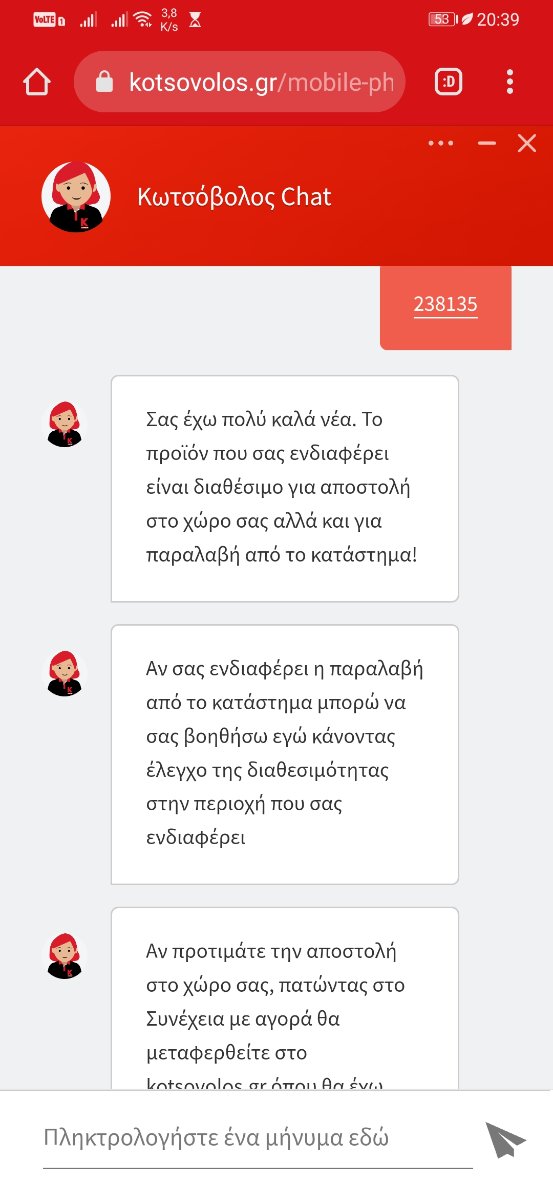
Task: Tap the Κωτσόβολος Chat title text
Action: [x=234, y=197]
